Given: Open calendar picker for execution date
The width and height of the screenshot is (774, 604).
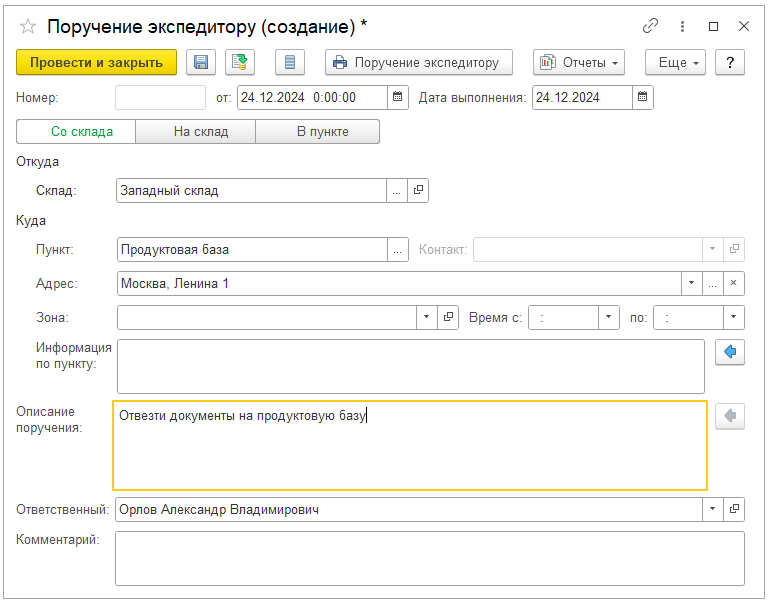Looking at the screenshot, I should click(x=644, y=97).
